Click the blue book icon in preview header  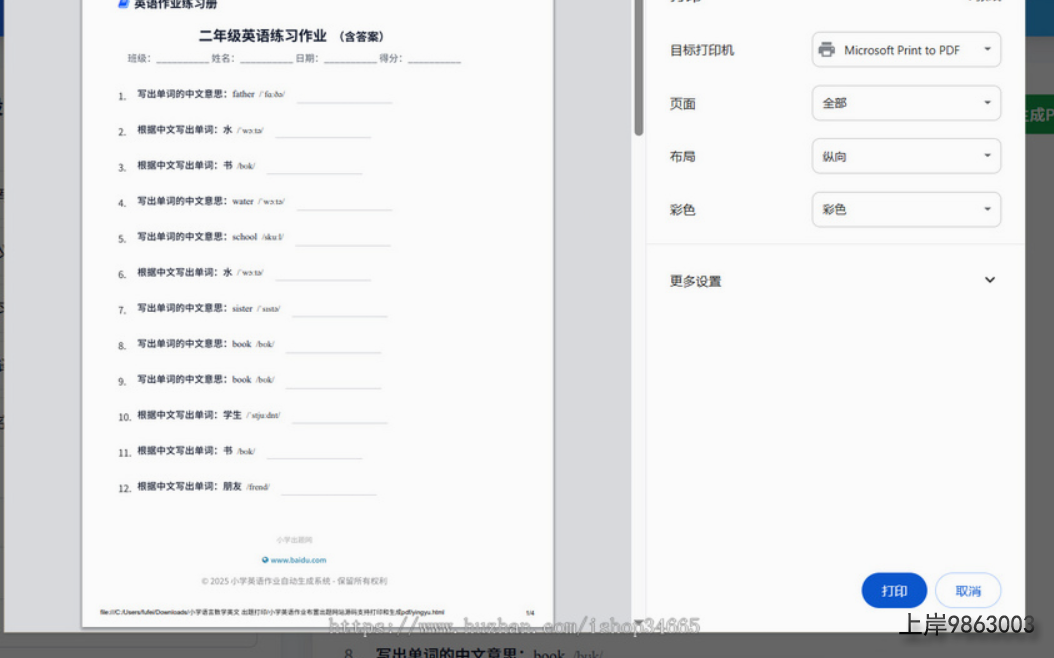123,4
